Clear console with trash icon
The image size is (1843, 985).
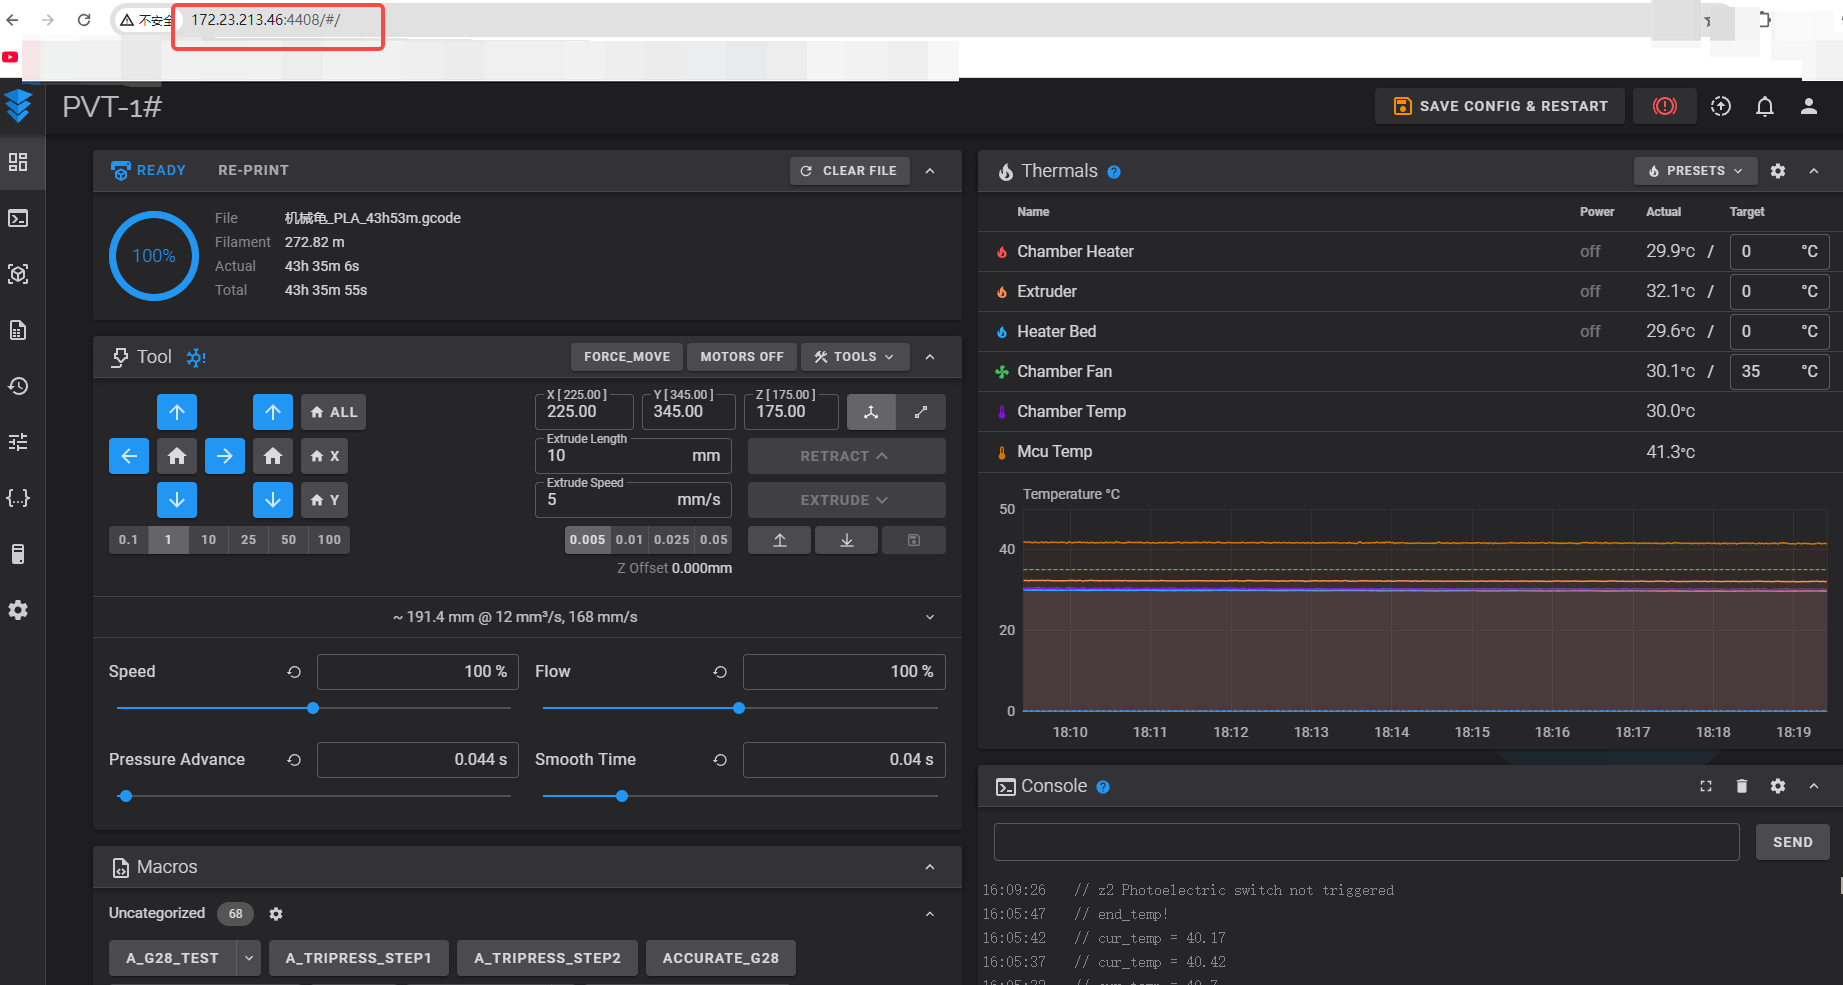click(x=1741, y=787)
